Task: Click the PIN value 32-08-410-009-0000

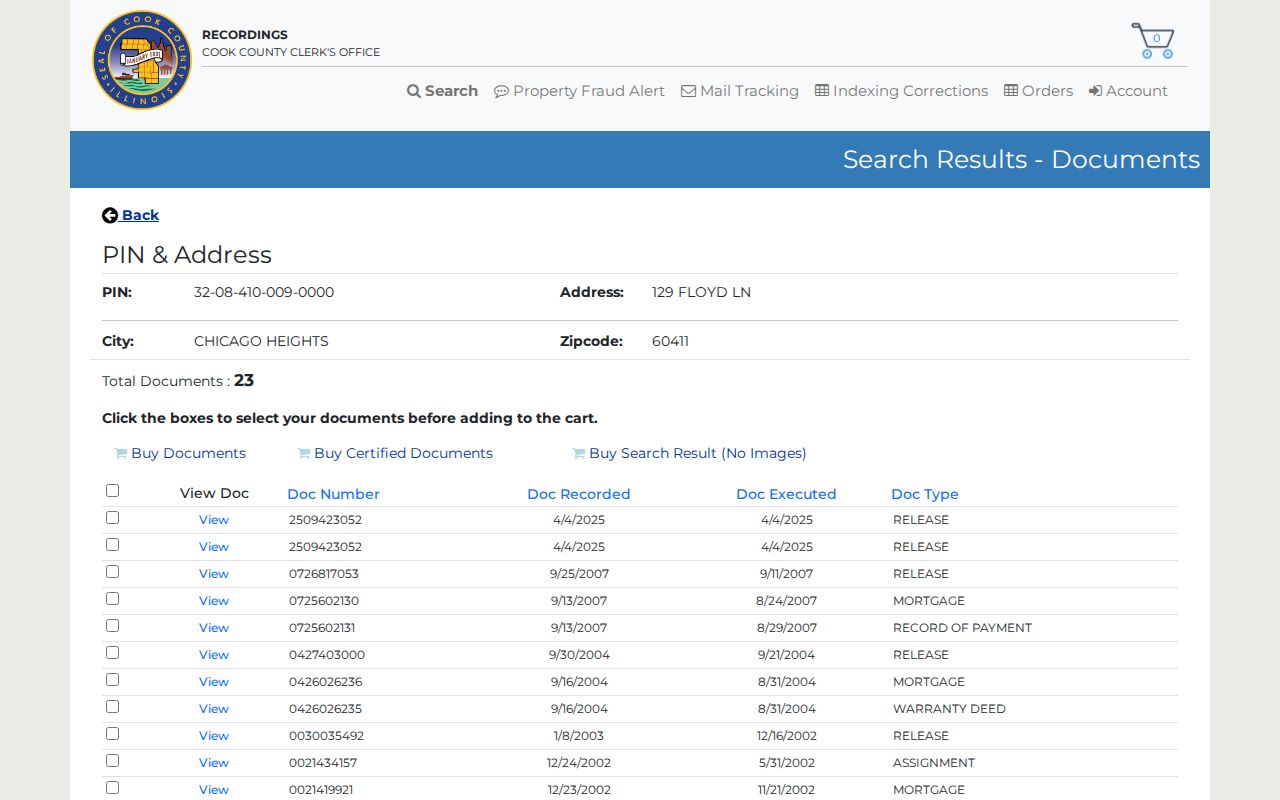Action: click(x=264, y=292)
